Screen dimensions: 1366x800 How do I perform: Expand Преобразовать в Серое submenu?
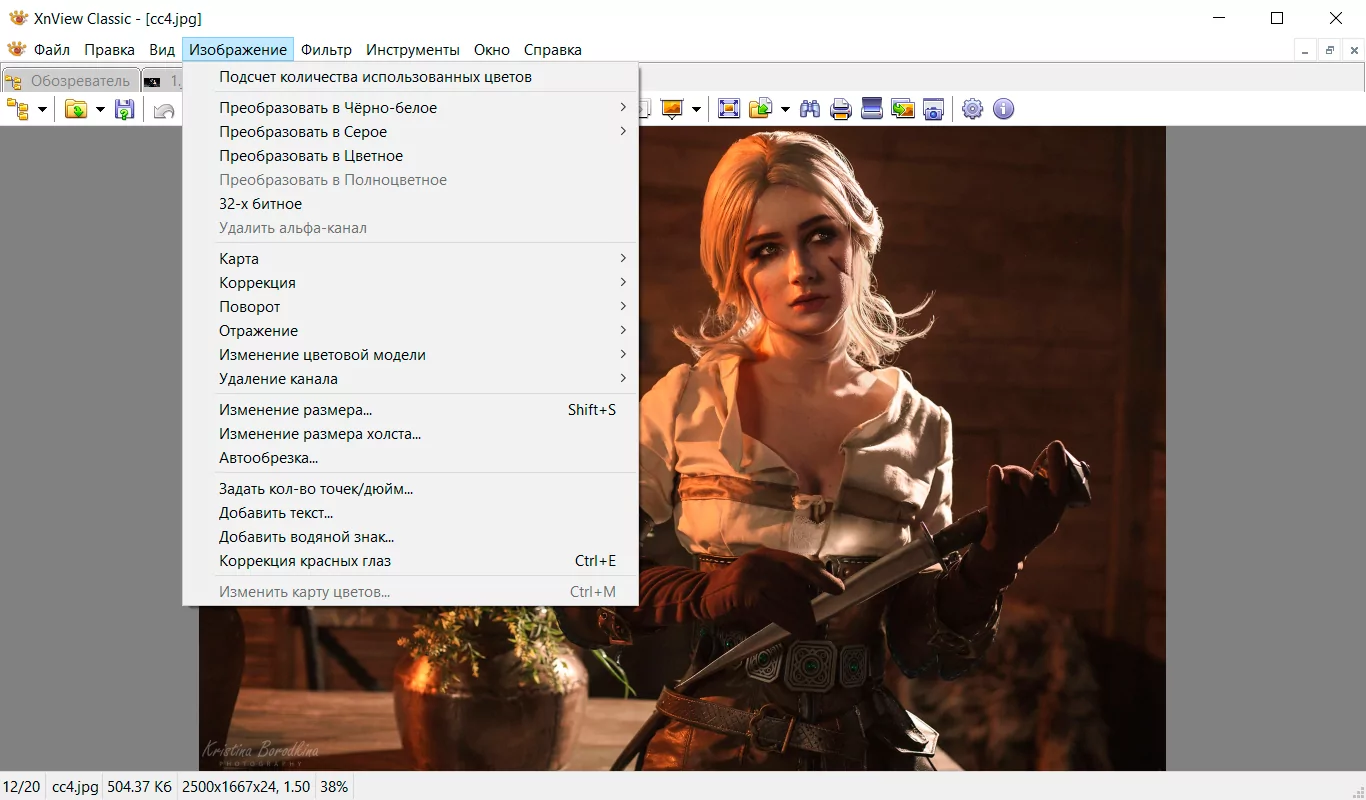(x=410, y=132)
